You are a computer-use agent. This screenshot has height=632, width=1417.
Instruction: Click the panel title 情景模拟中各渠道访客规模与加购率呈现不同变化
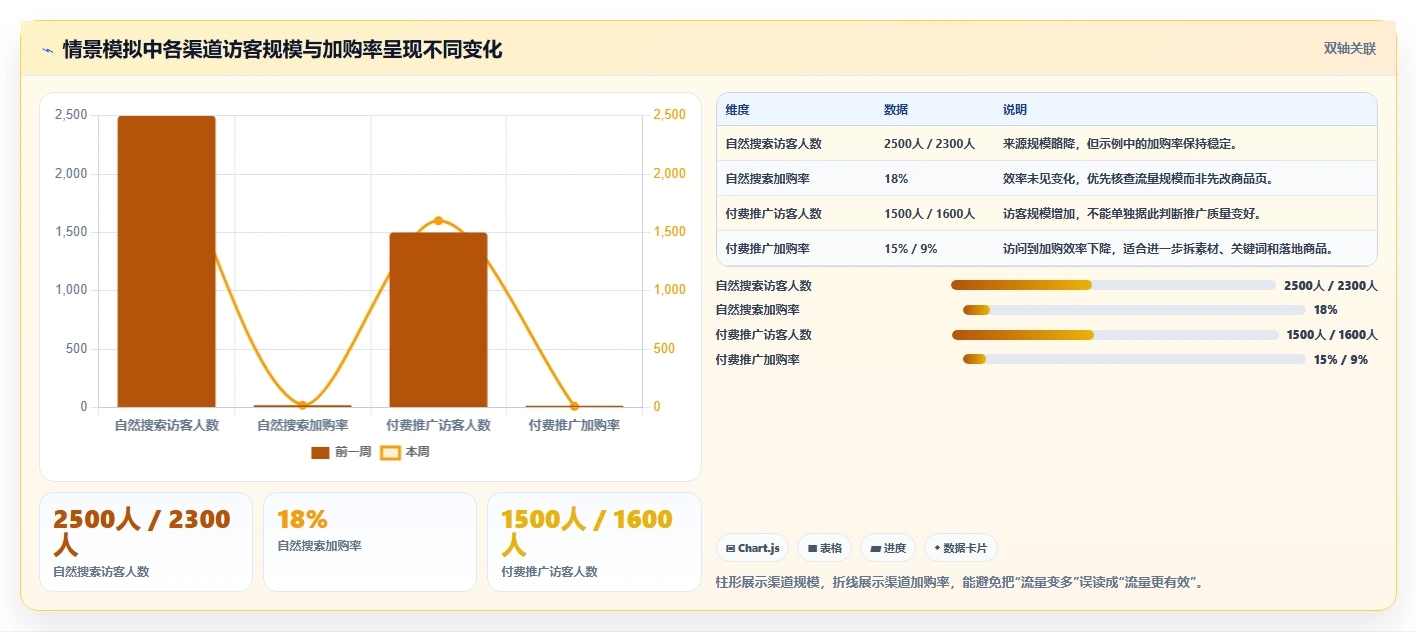282,50
